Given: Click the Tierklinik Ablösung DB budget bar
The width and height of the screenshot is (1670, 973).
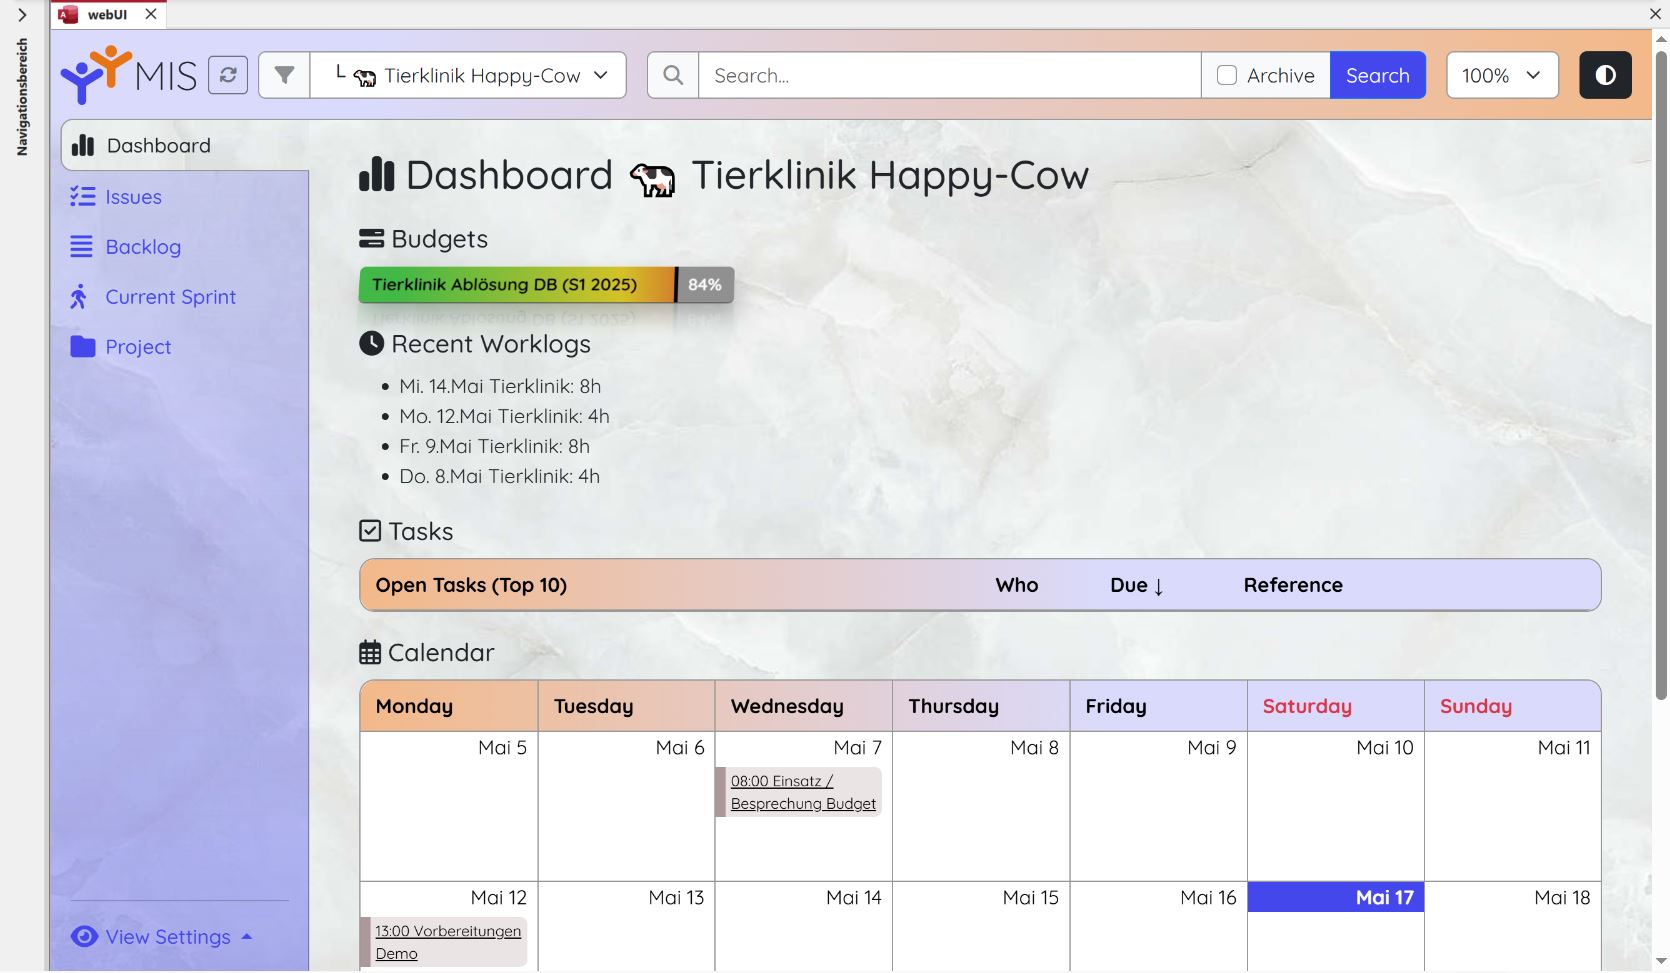Looking at the screenshot, I should tap(518, 285).
